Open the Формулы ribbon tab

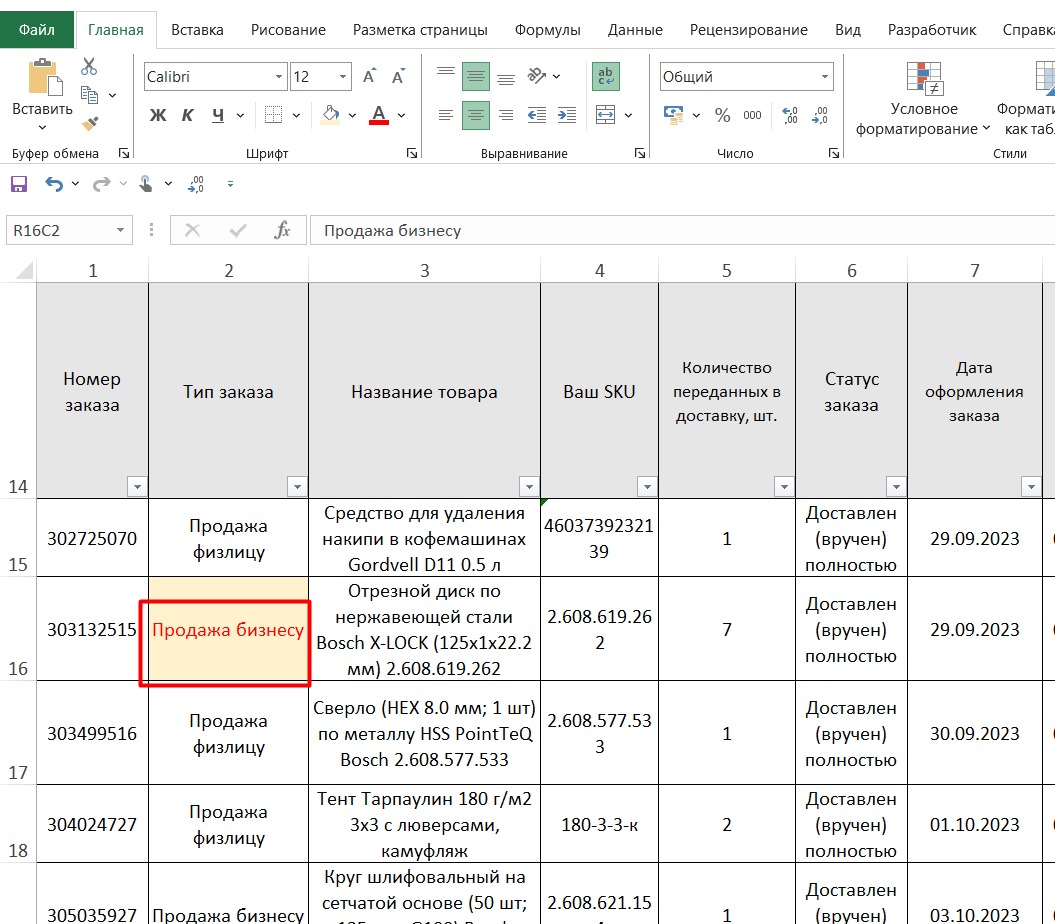click(x=547, y=30)
